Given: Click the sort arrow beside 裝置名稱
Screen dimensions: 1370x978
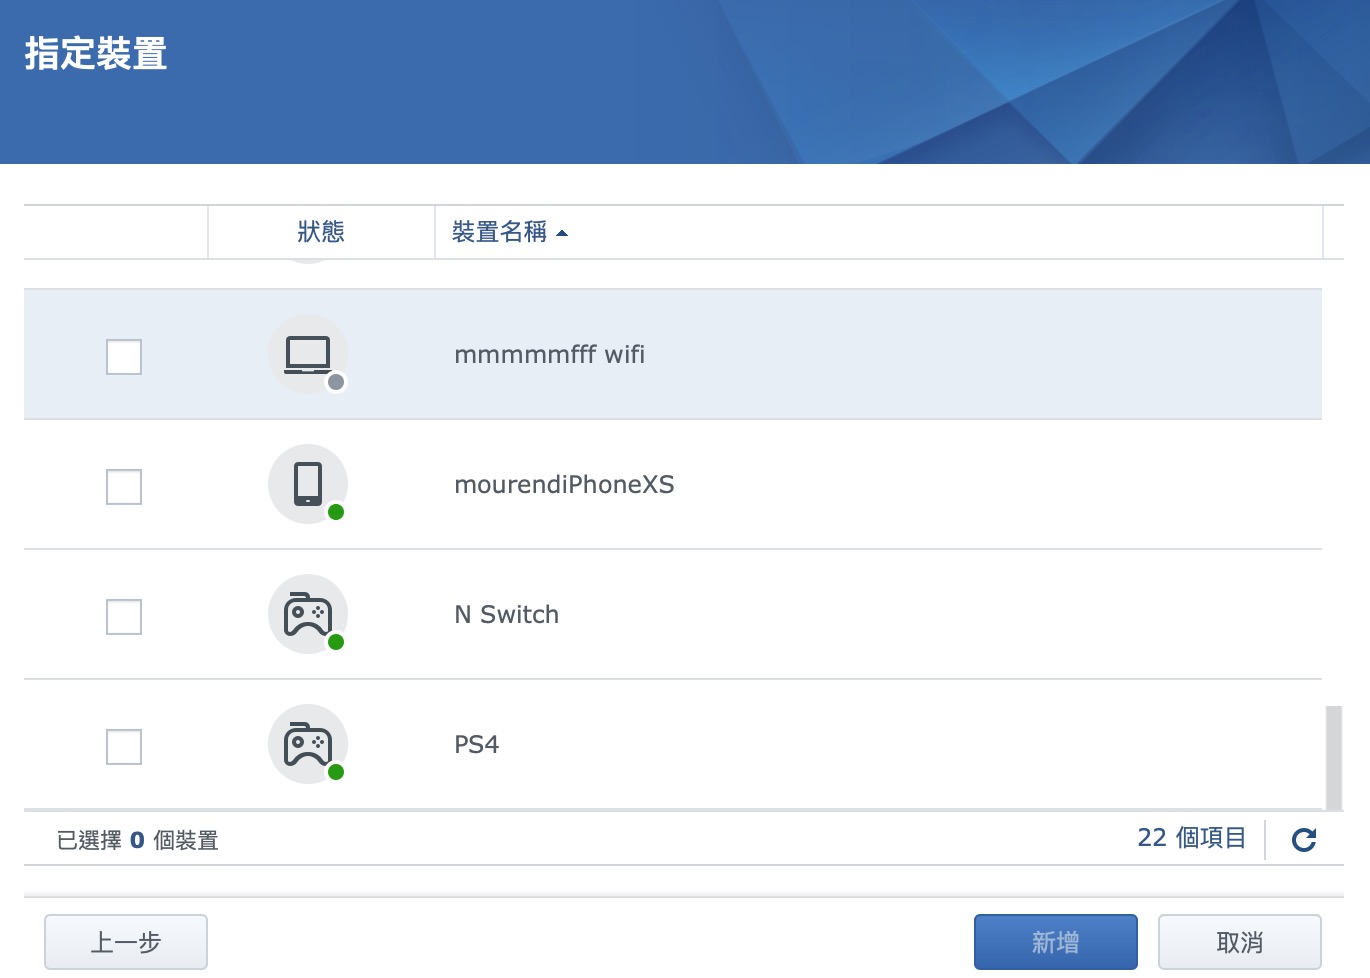Looking at the screenshot, I should tap(562, 233).
